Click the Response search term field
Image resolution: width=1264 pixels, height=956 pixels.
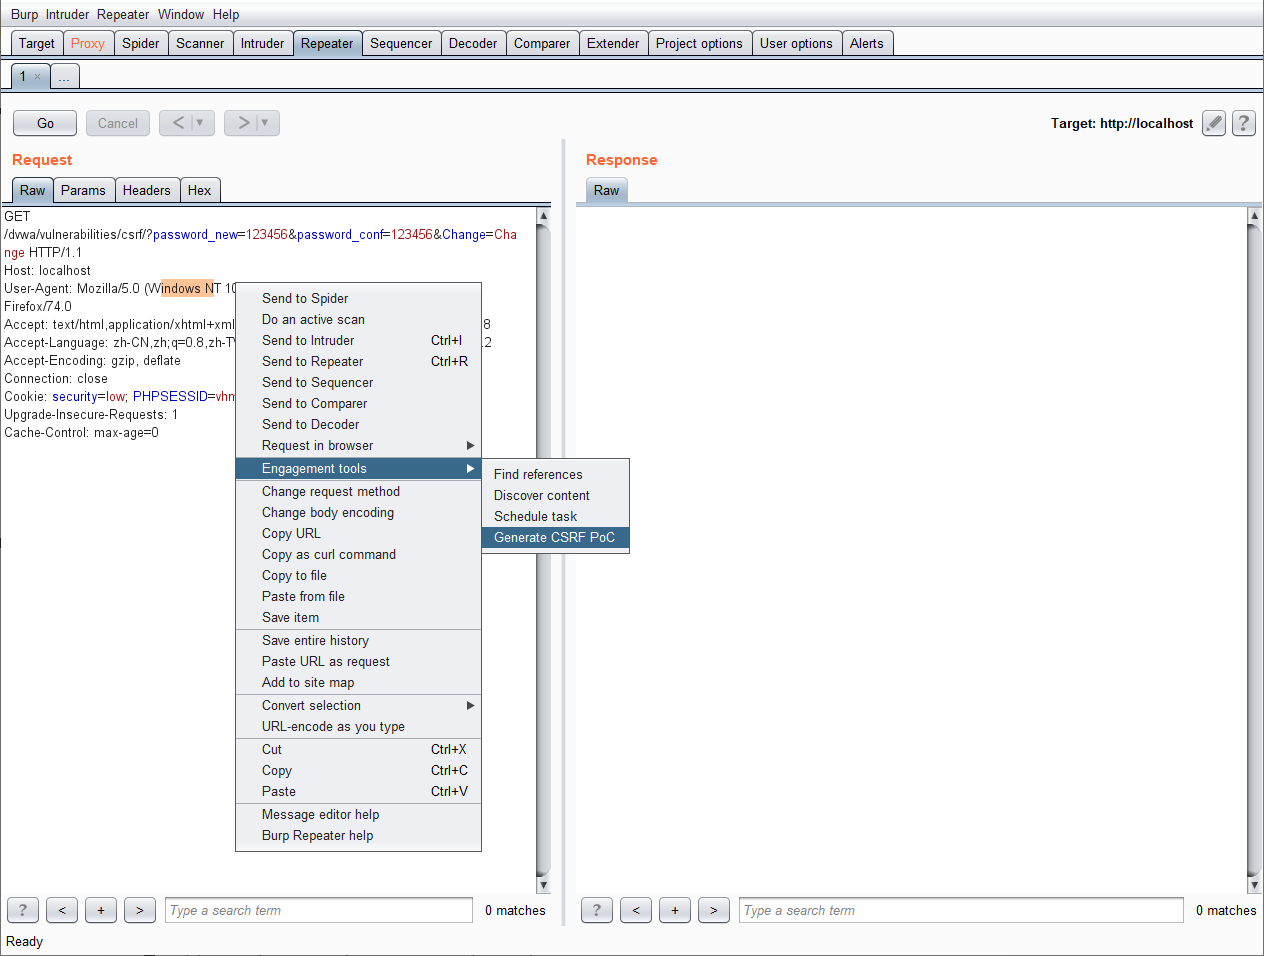pyautogui.click(x=961, y=910)
